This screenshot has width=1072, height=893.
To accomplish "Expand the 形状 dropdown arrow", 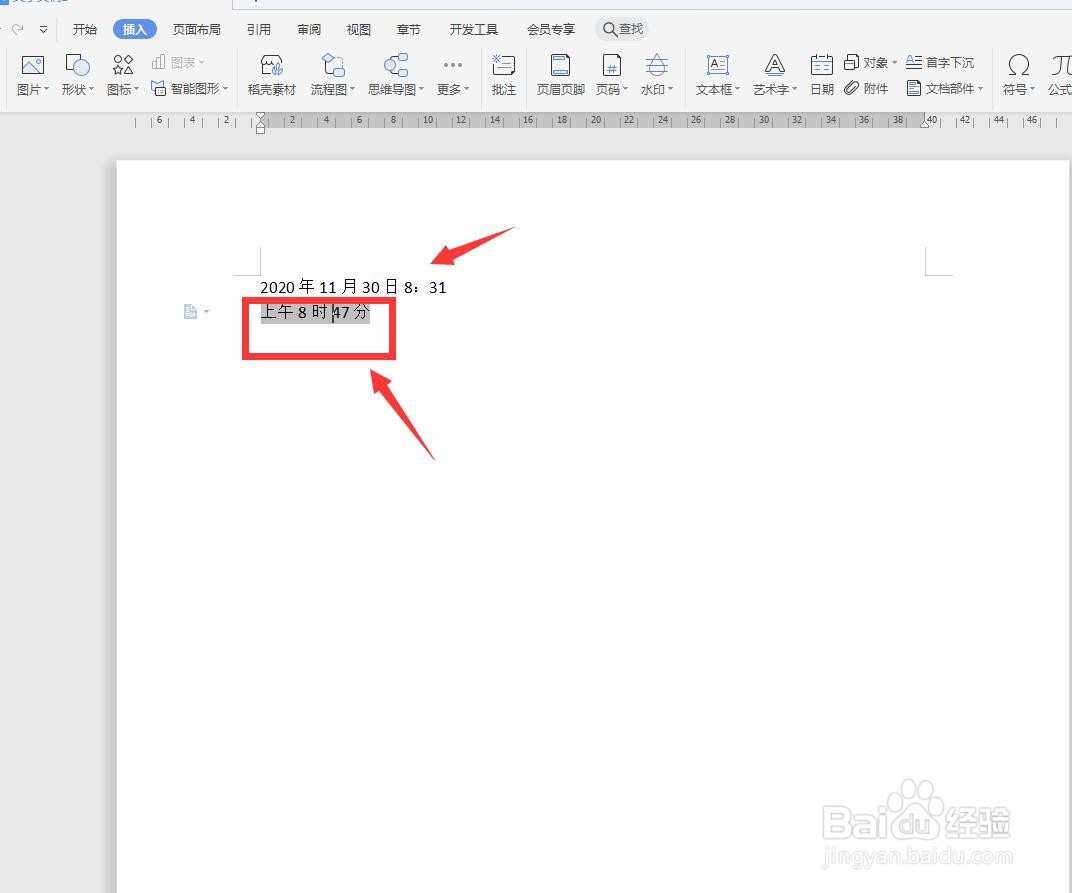I will pos(91,89).
